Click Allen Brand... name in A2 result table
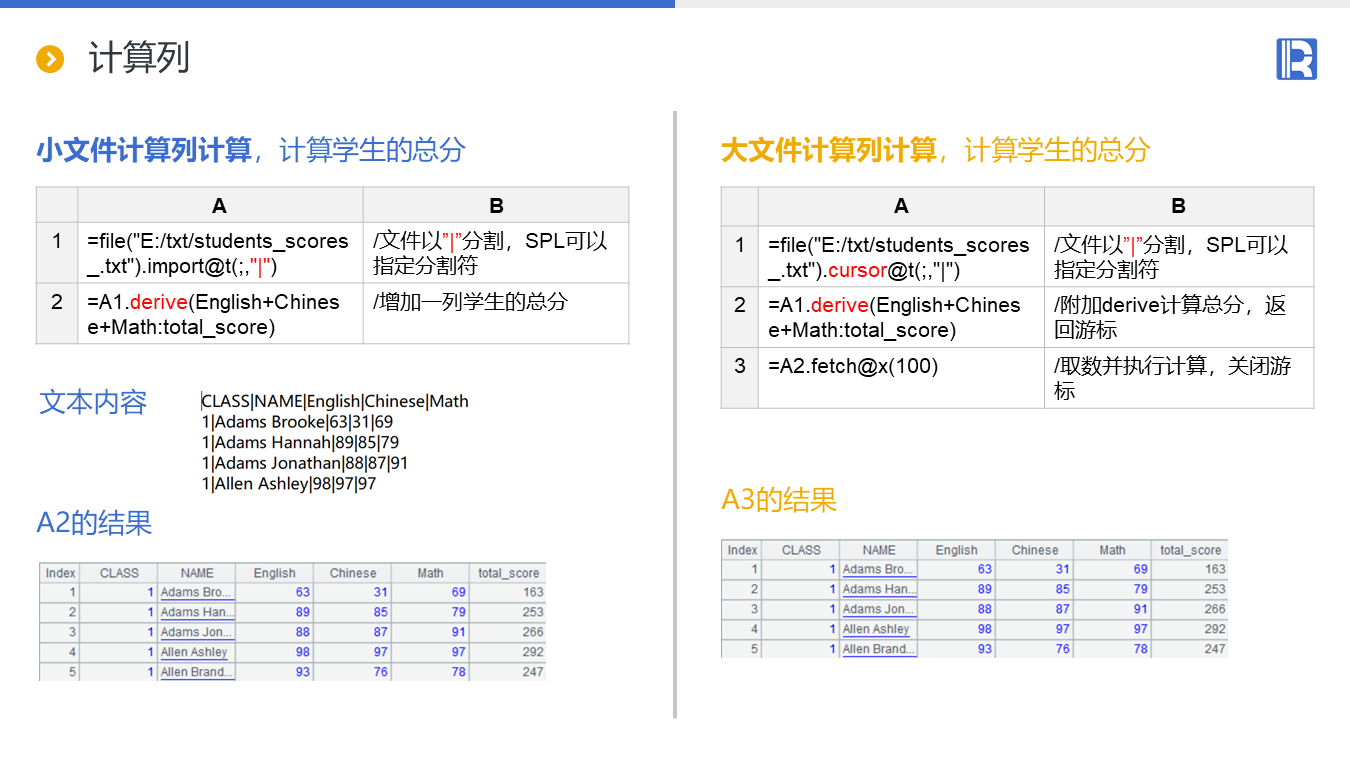The width and height of the screenshot is (1350, 759). tap(196, 672)
